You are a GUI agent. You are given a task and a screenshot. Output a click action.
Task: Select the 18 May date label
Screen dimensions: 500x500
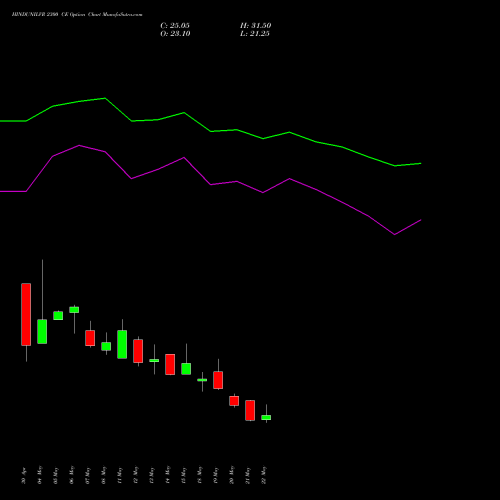point(200,475)
